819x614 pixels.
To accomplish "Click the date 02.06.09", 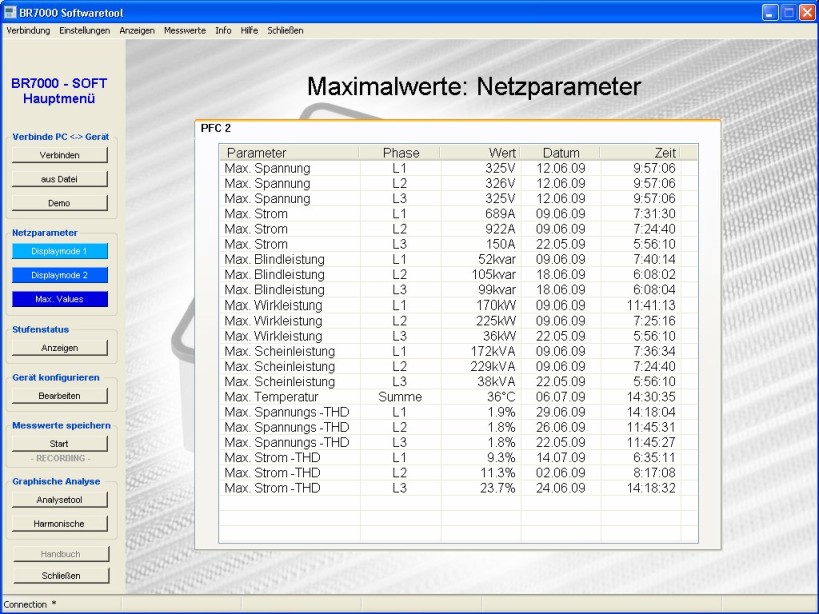I will [x=560, y=473].
